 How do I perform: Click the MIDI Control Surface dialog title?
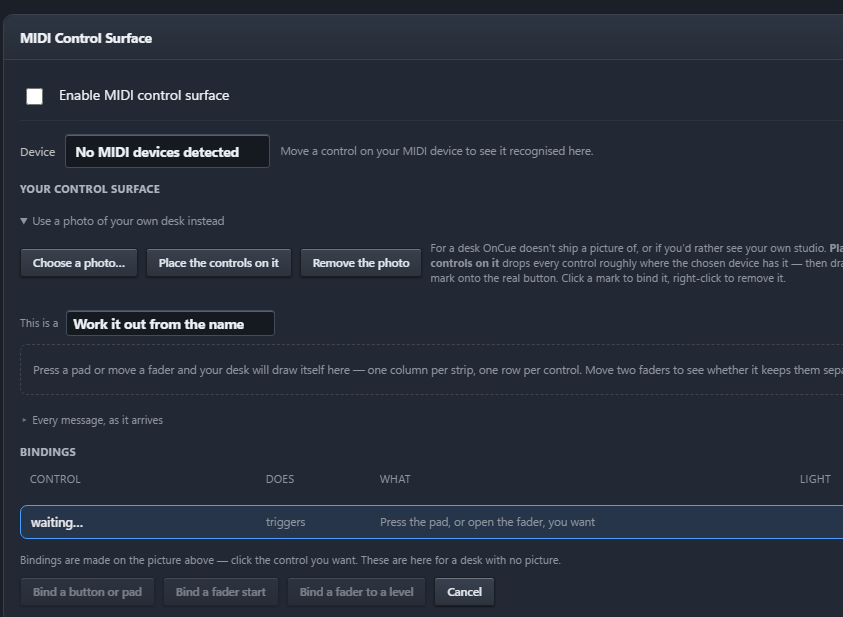[x=86, y=38]
